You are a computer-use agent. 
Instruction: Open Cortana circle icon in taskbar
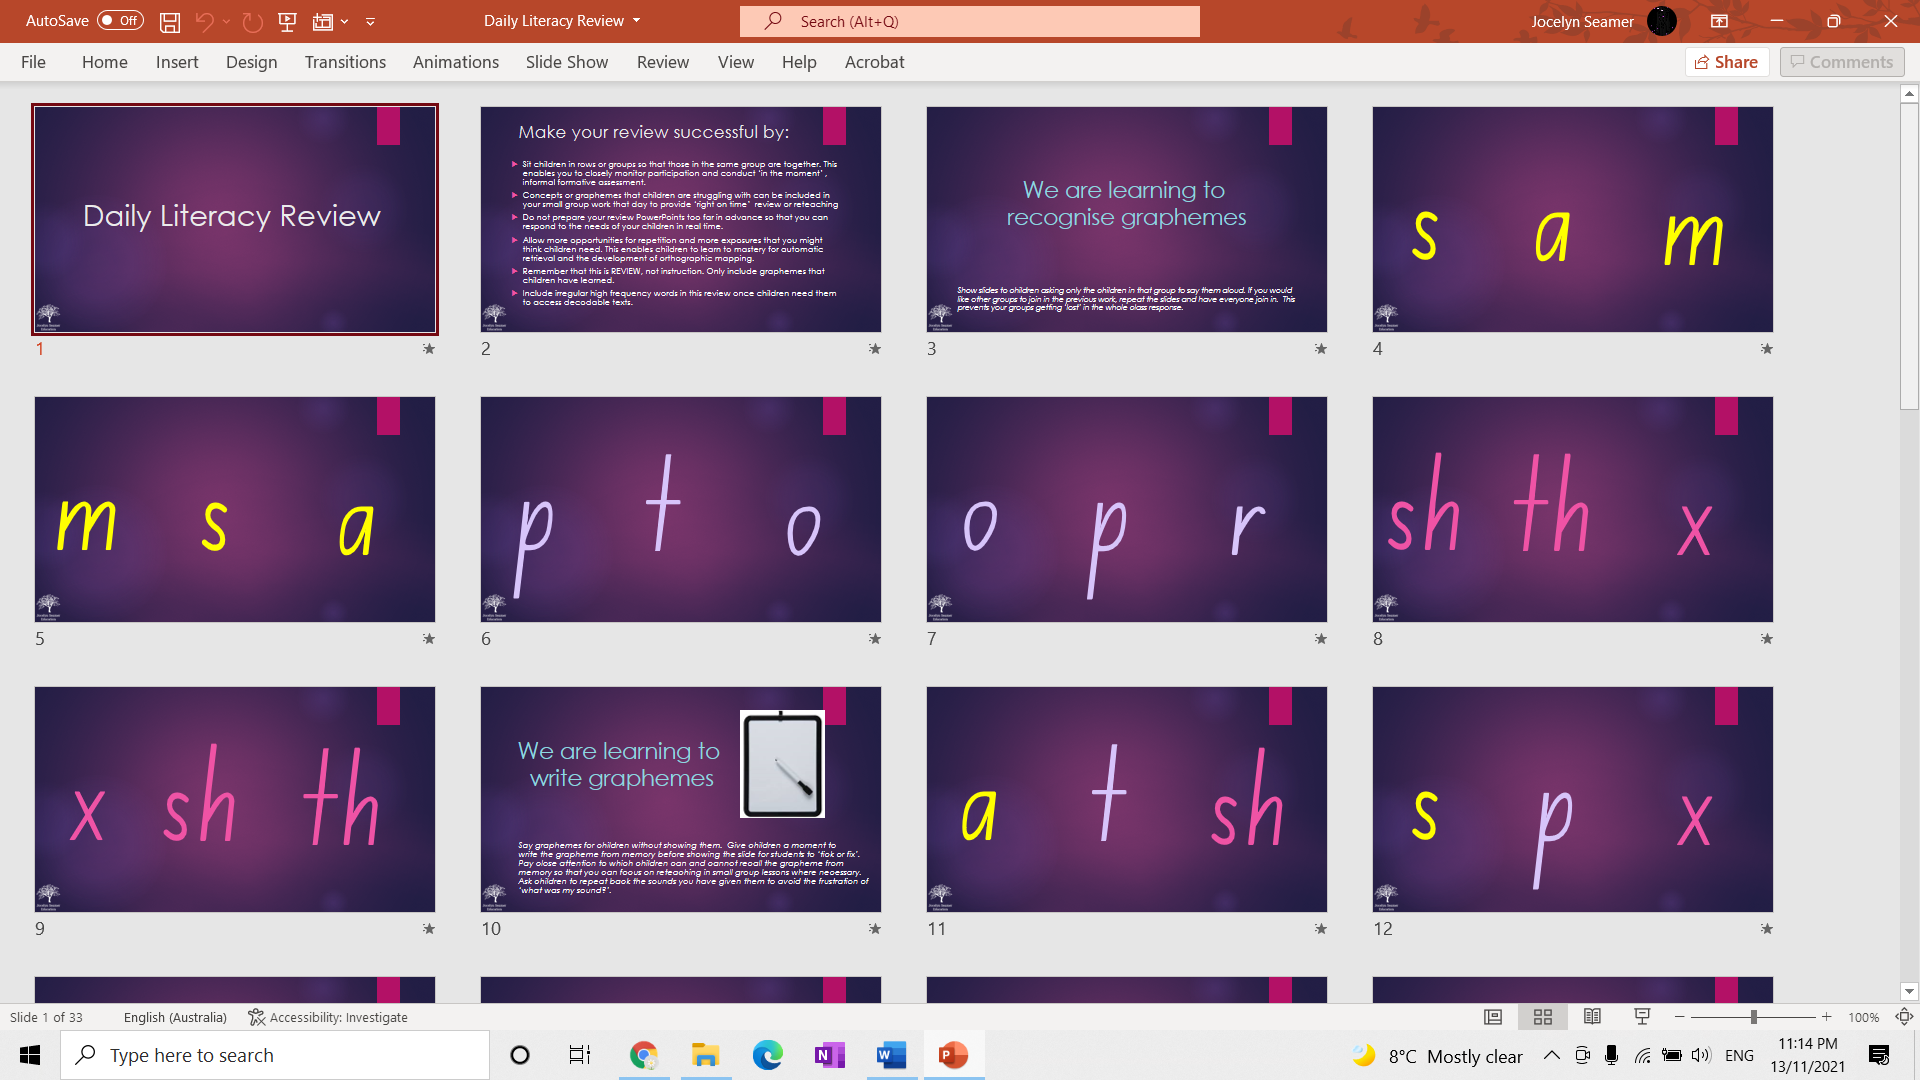(520, 1055)
